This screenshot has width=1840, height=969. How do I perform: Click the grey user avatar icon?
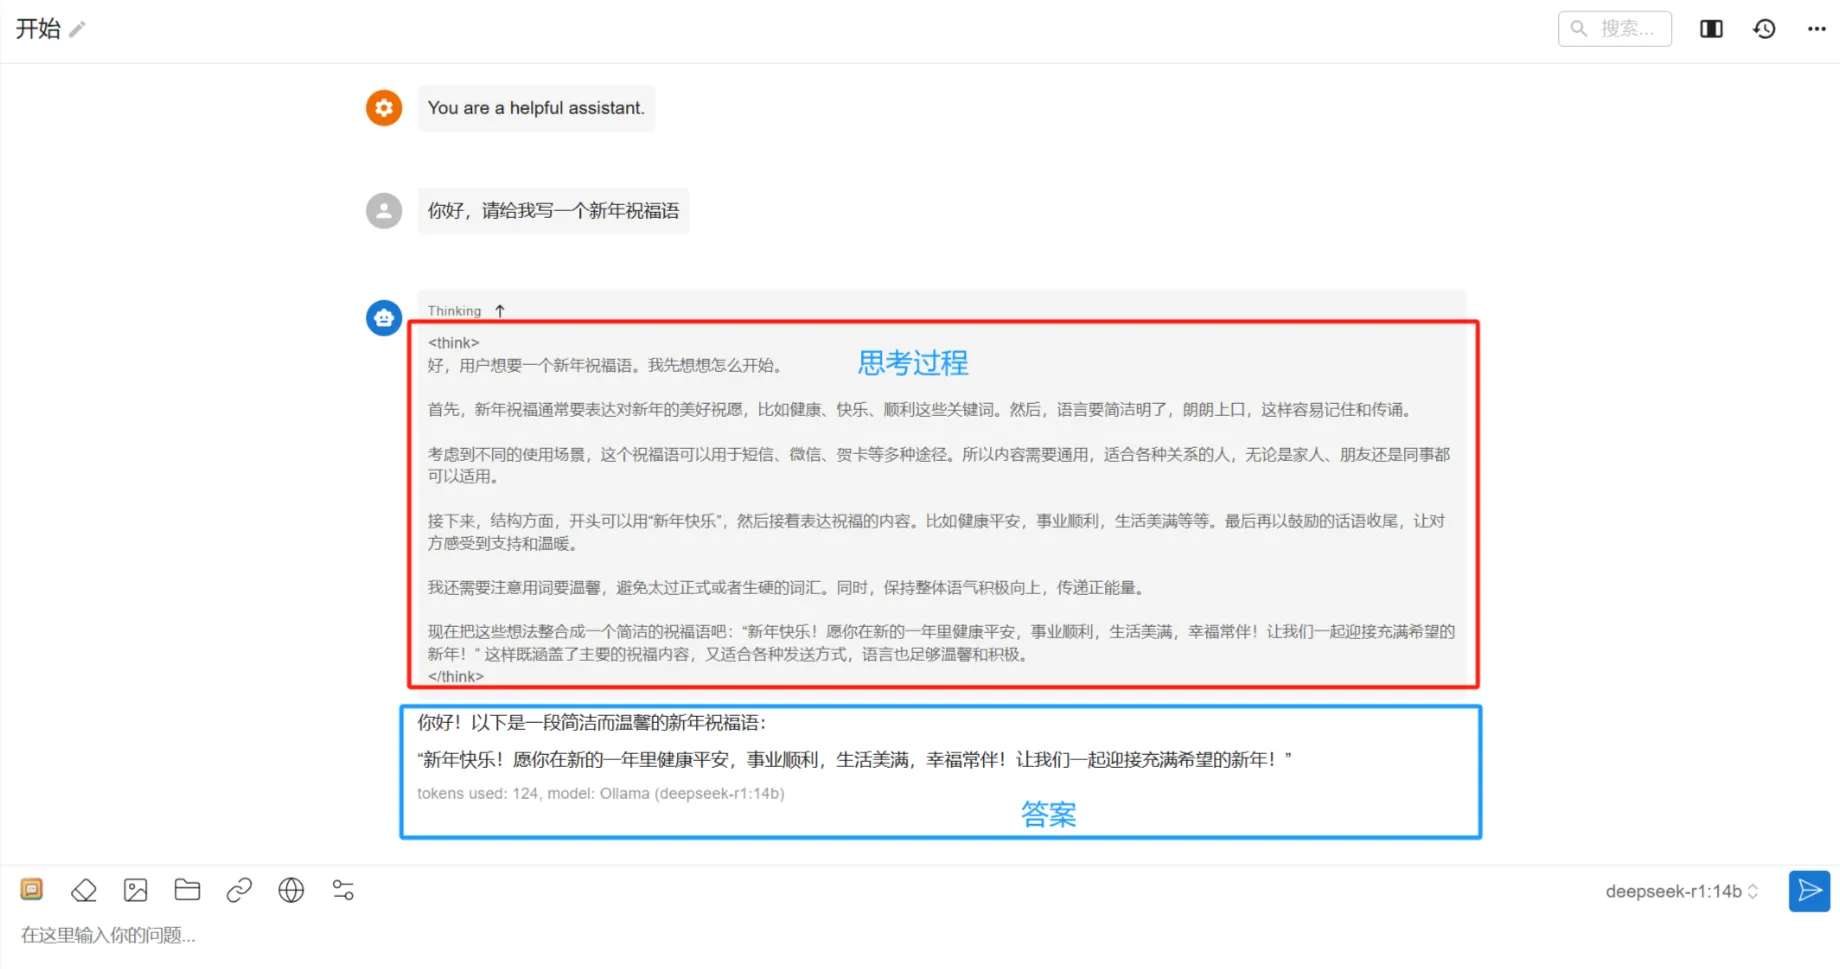click(384, 211)
